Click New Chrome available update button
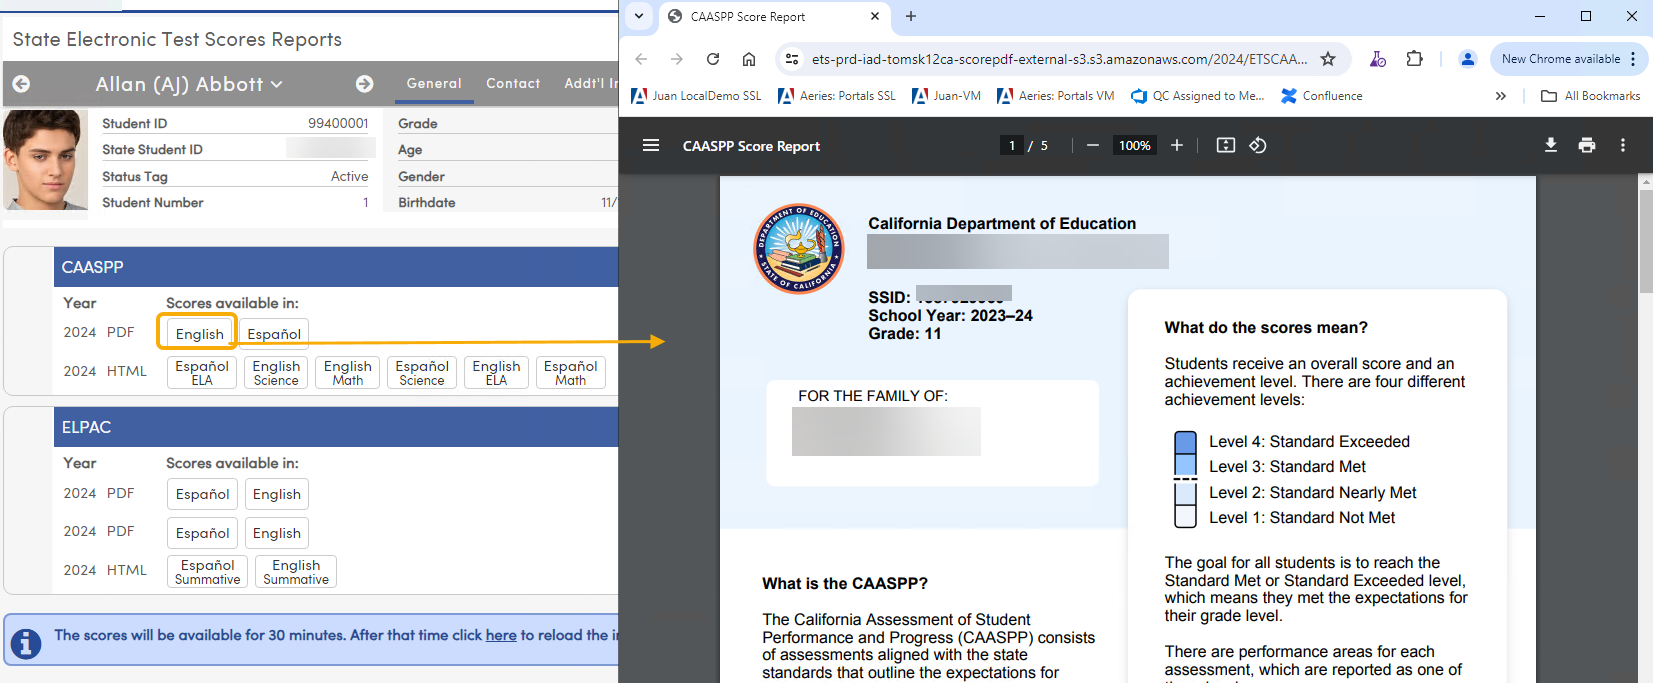Viewport: 1653px width, 683px height. coord(1560,59)
